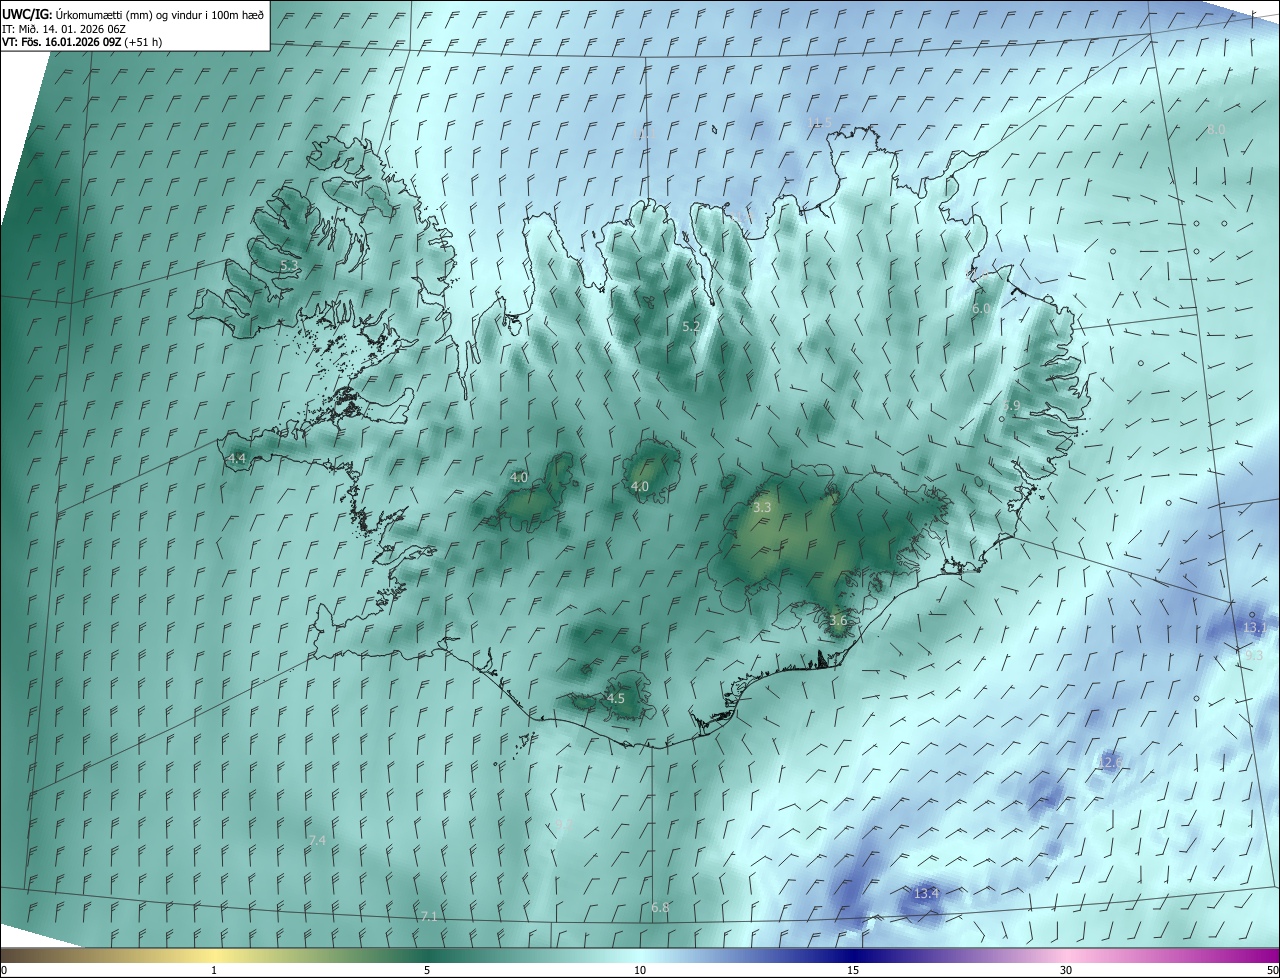Click the 4.5 value on the southern glacier
This screenshot has width=1280, height=978.
click(616, 699)
